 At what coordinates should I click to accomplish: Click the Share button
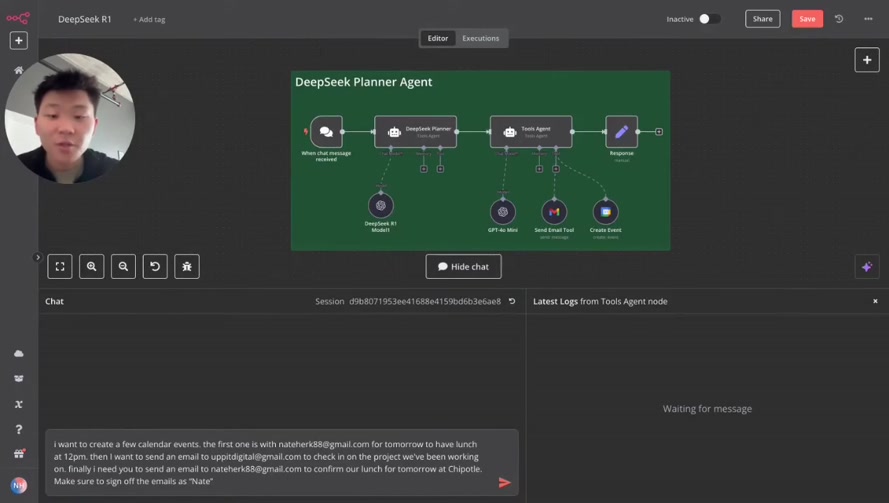click(763, 19)
